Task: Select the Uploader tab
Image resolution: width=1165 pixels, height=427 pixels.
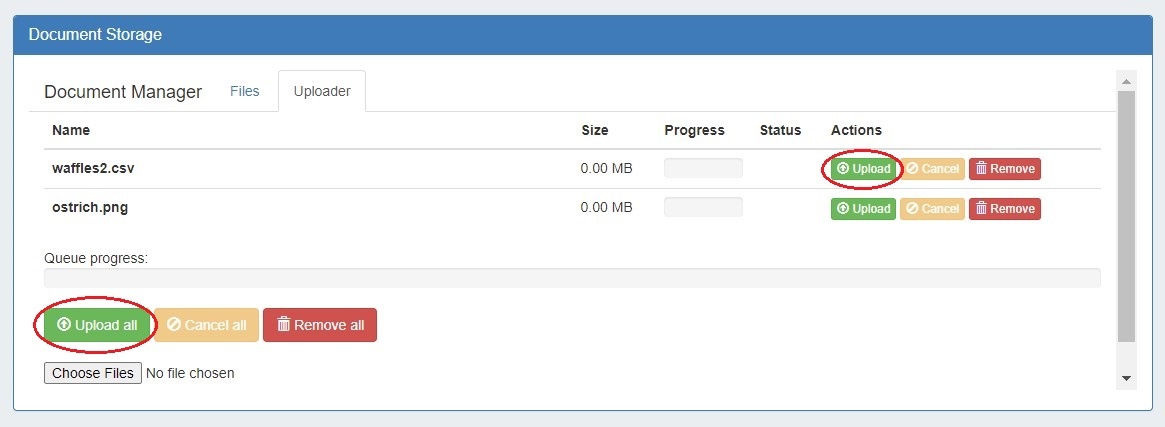Action: coord(322,91)
